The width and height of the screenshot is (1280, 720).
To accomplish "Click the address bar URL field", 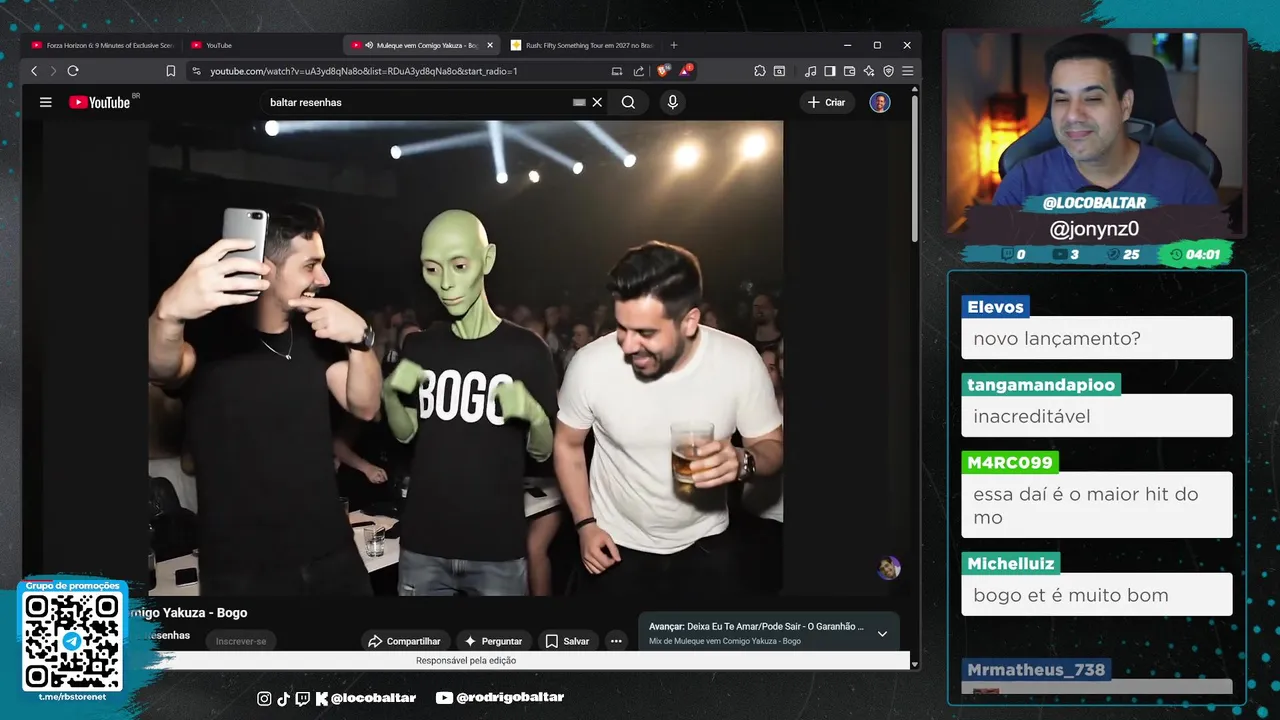I will [400, 71].
